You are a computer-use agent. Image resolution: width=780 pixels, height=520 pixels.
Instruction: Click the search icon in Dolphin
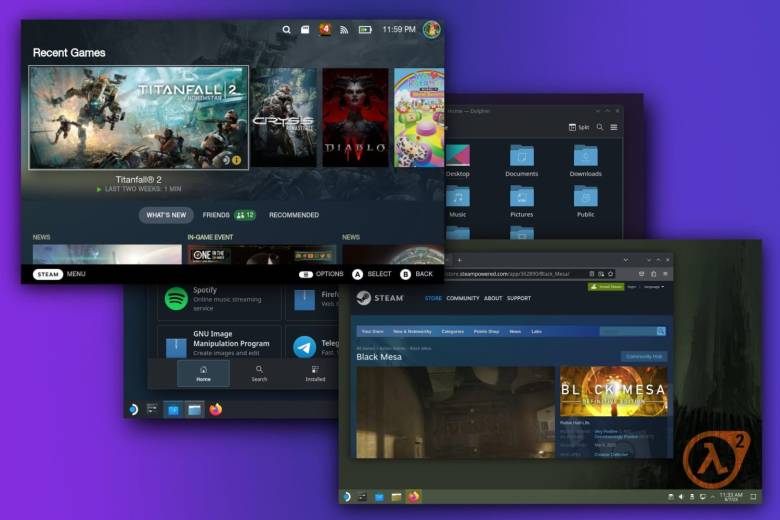600,127
